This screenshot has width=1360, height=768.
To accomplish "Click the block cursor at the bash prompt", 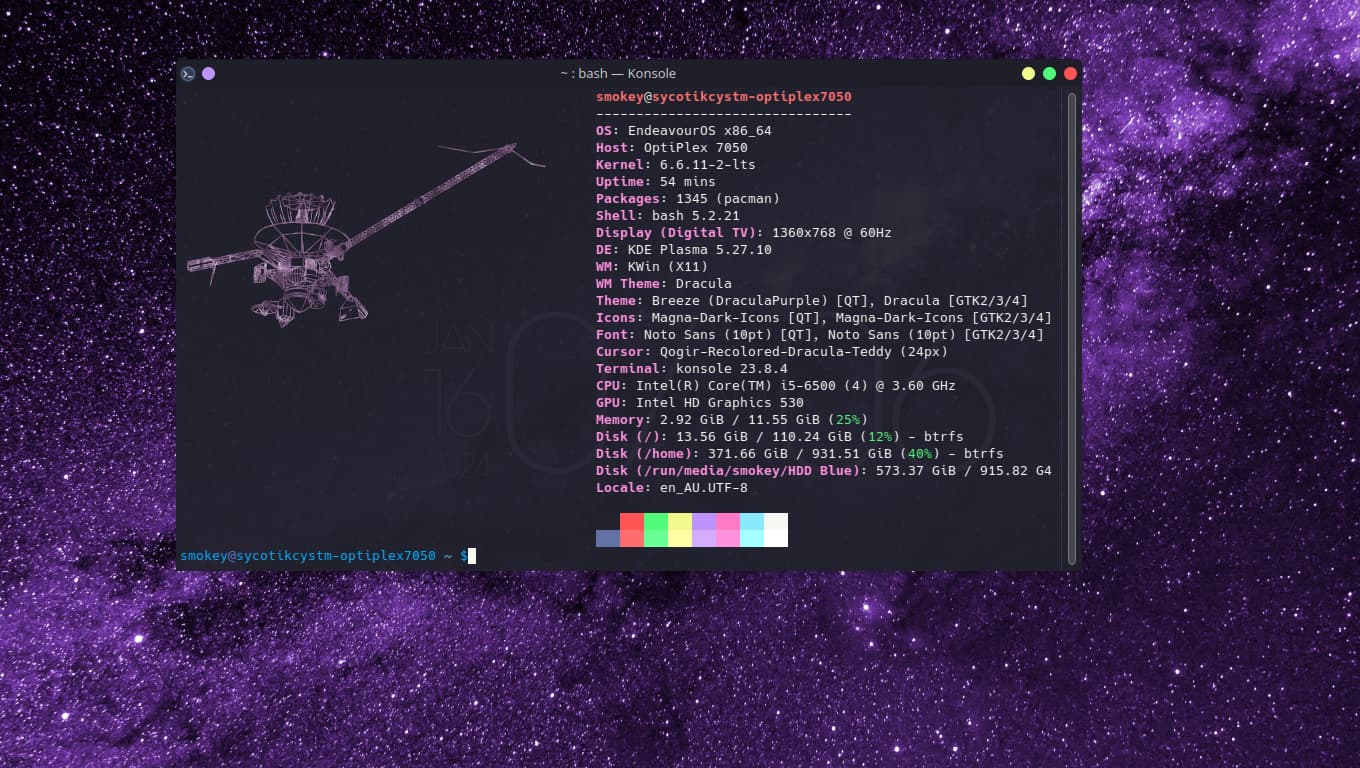I will [472, 555].
